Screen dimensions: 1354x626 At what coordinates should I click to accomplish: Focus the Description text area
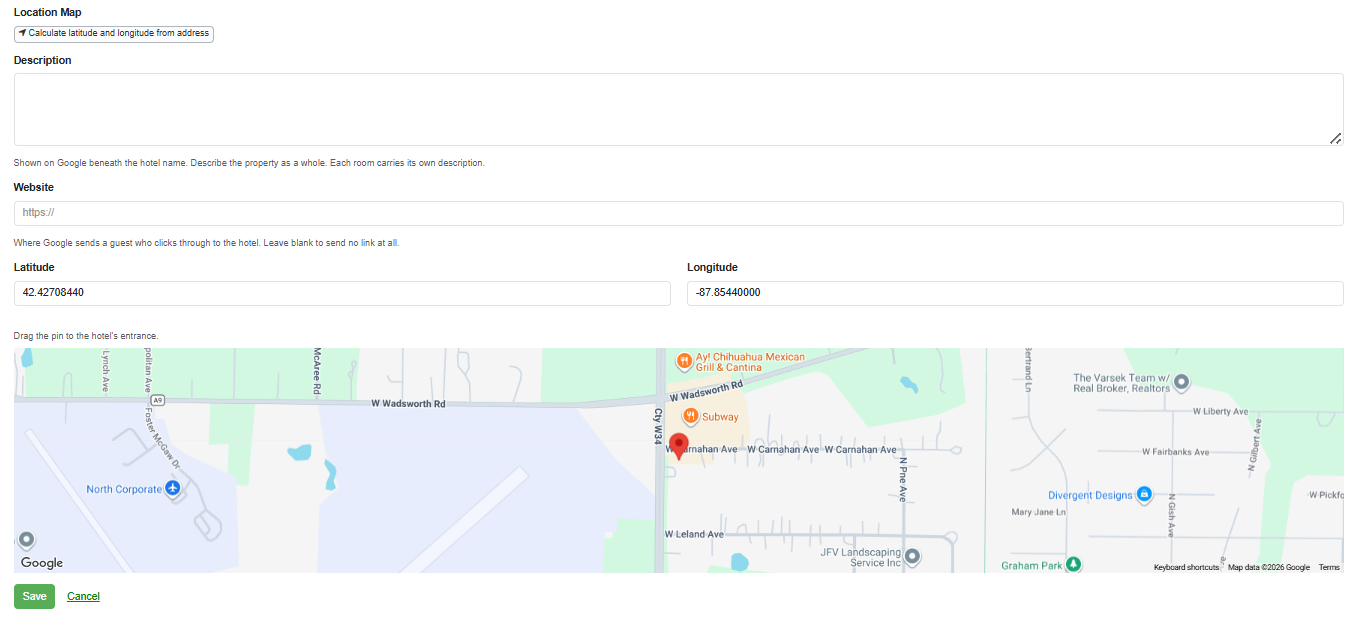click(678, 109)
